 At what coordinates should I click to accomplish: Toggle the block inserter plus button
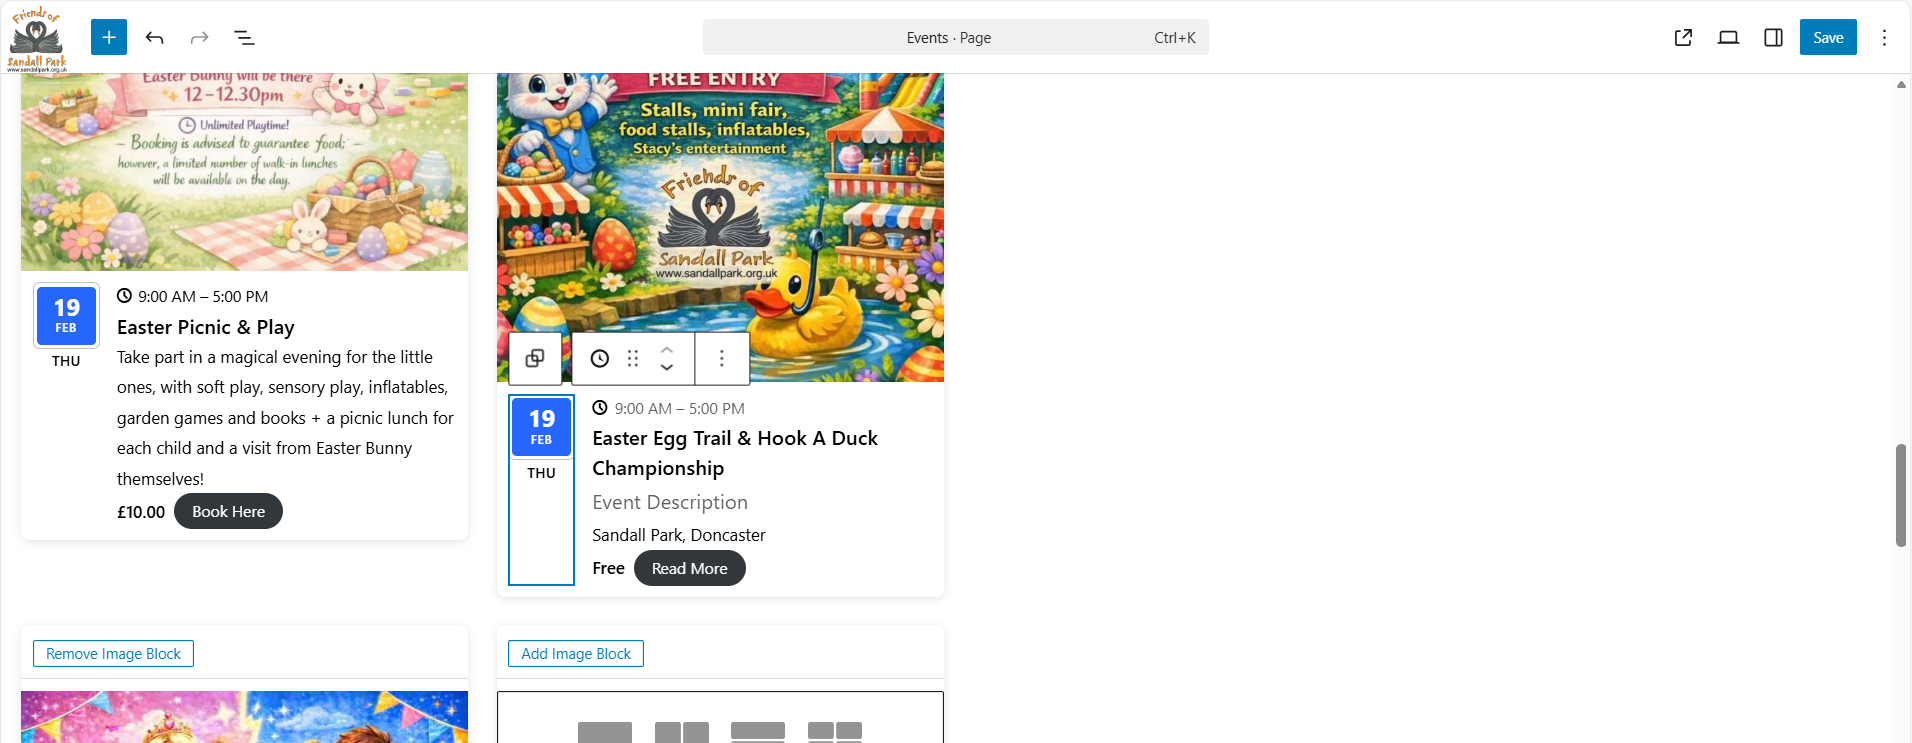tap(109, 37)
